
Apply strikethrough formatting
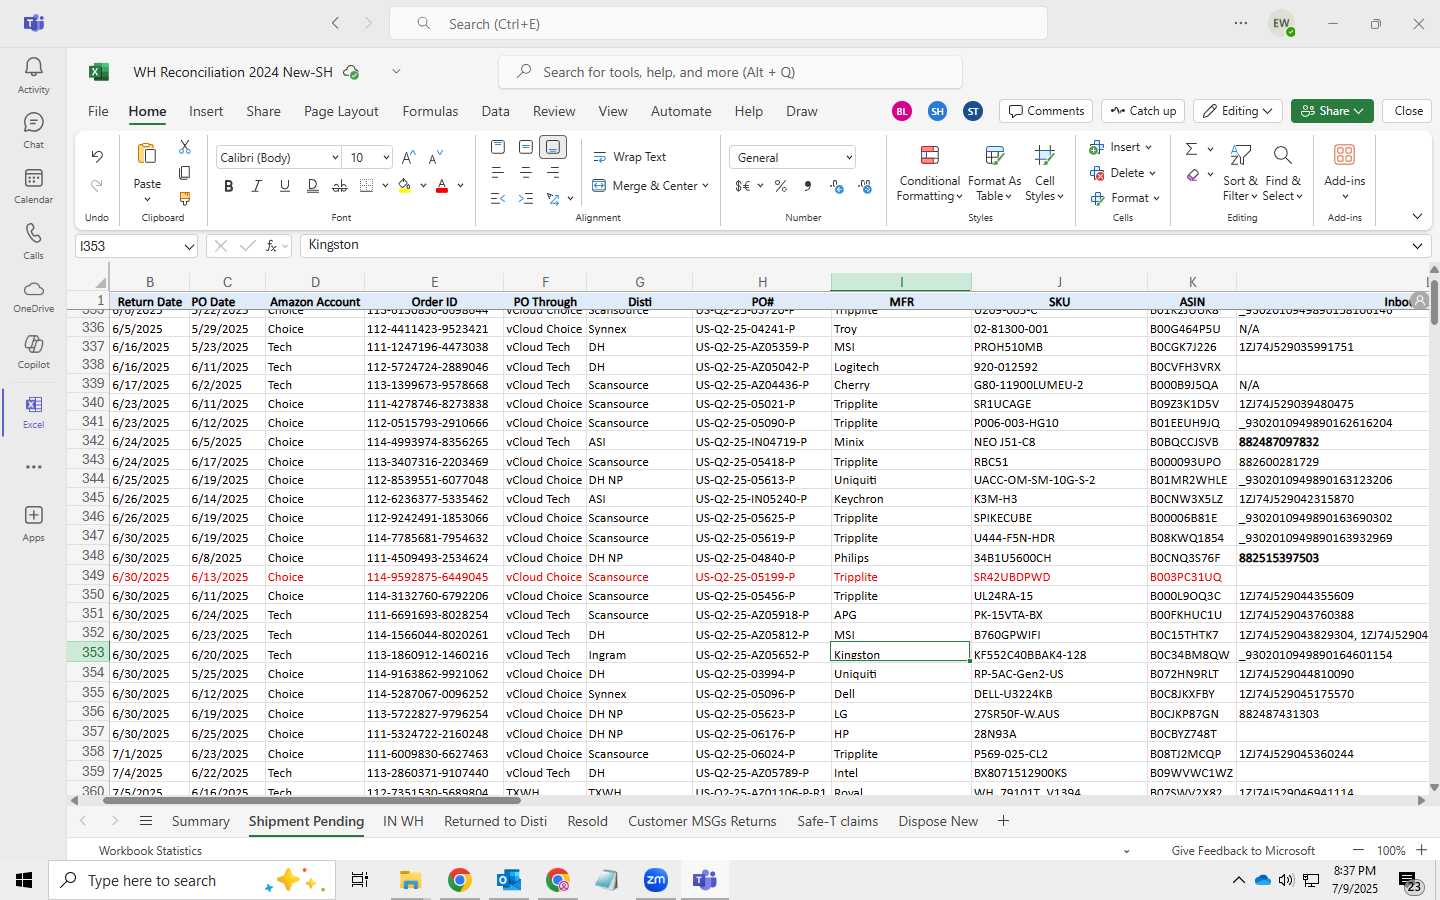tap(340, 186)
